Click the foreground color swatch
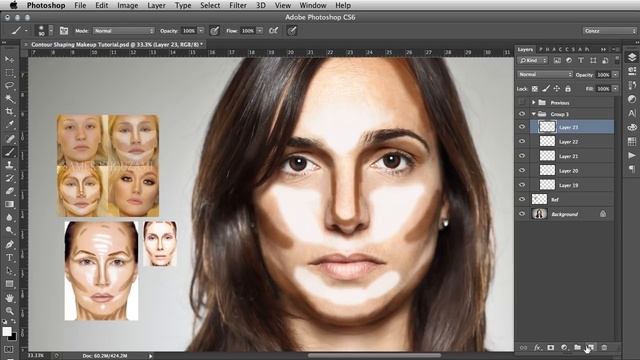Image resolution: width=640 pixels, height=360 pixels. (7, 332)
